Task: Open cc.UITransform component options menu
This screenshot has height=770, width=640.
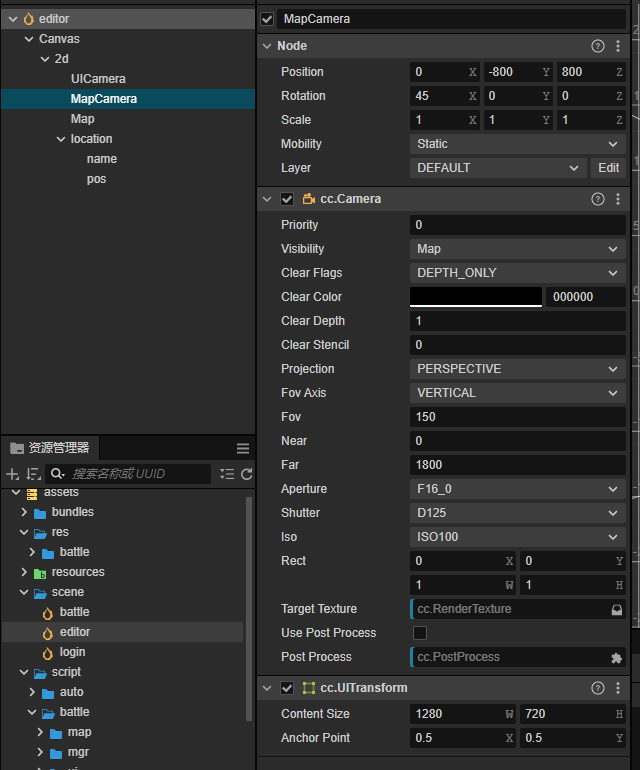Action: point(618,688)
